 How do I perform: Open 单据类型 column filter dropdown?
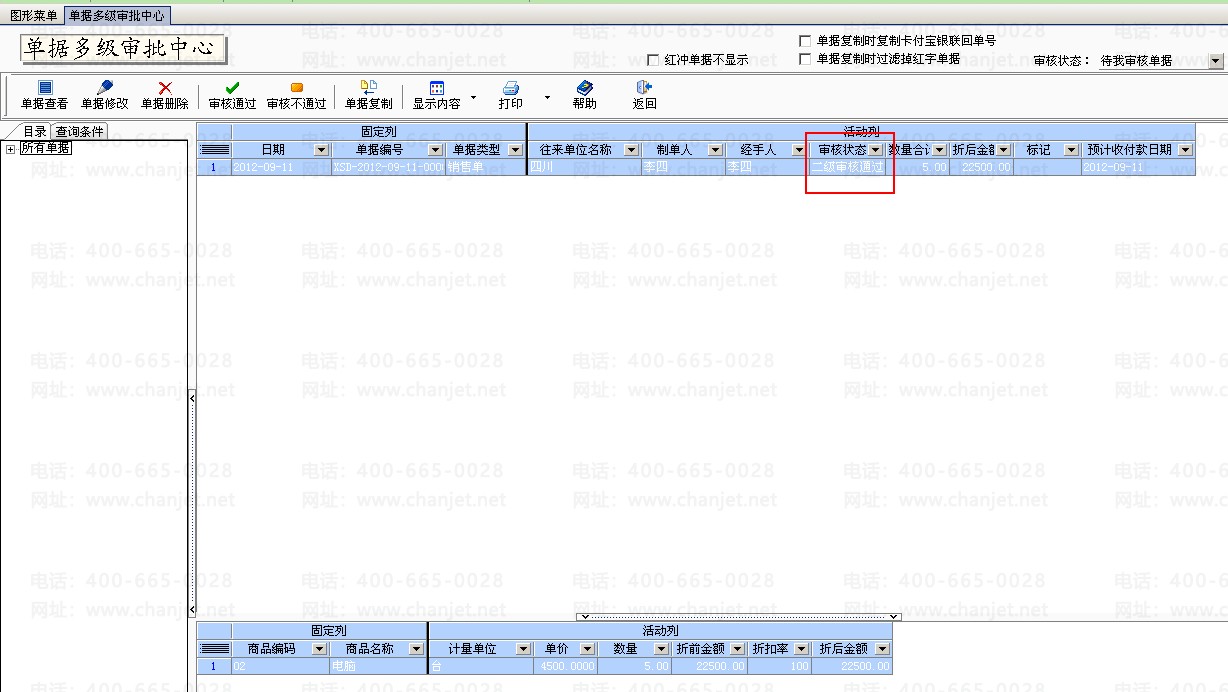coord(515,150)
